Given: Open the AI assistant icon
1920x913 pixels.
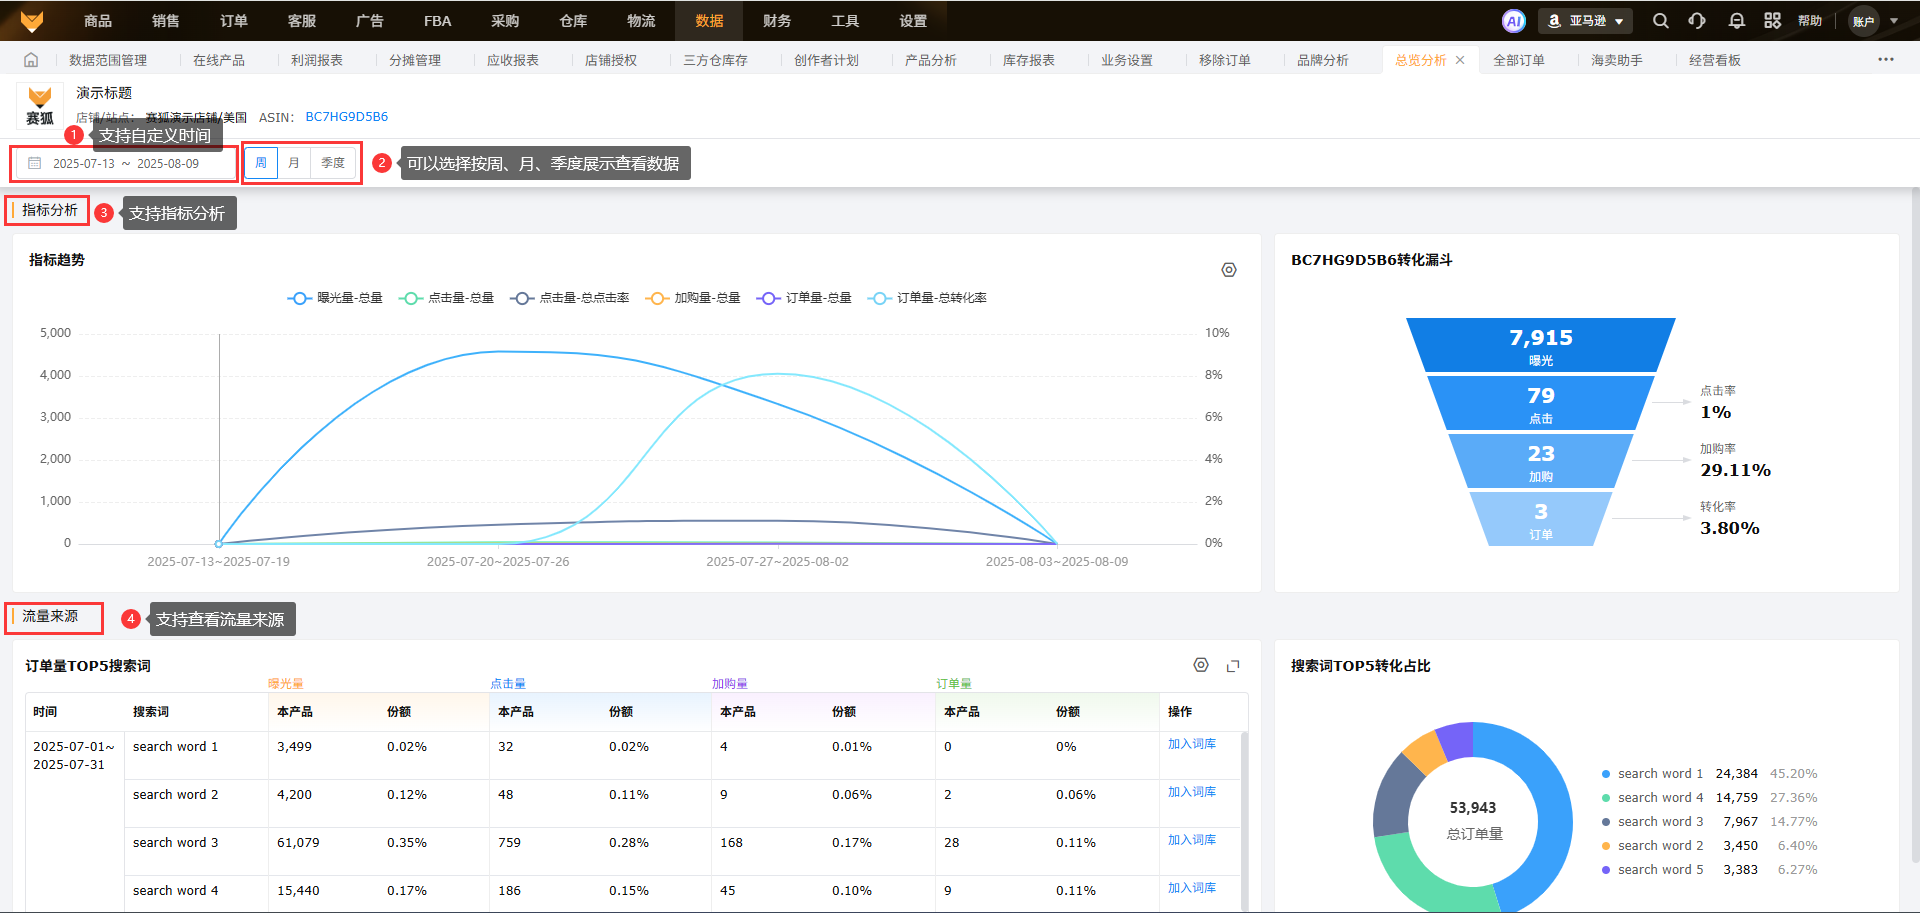Looking at the screenshot, I should pos(1513,21).
